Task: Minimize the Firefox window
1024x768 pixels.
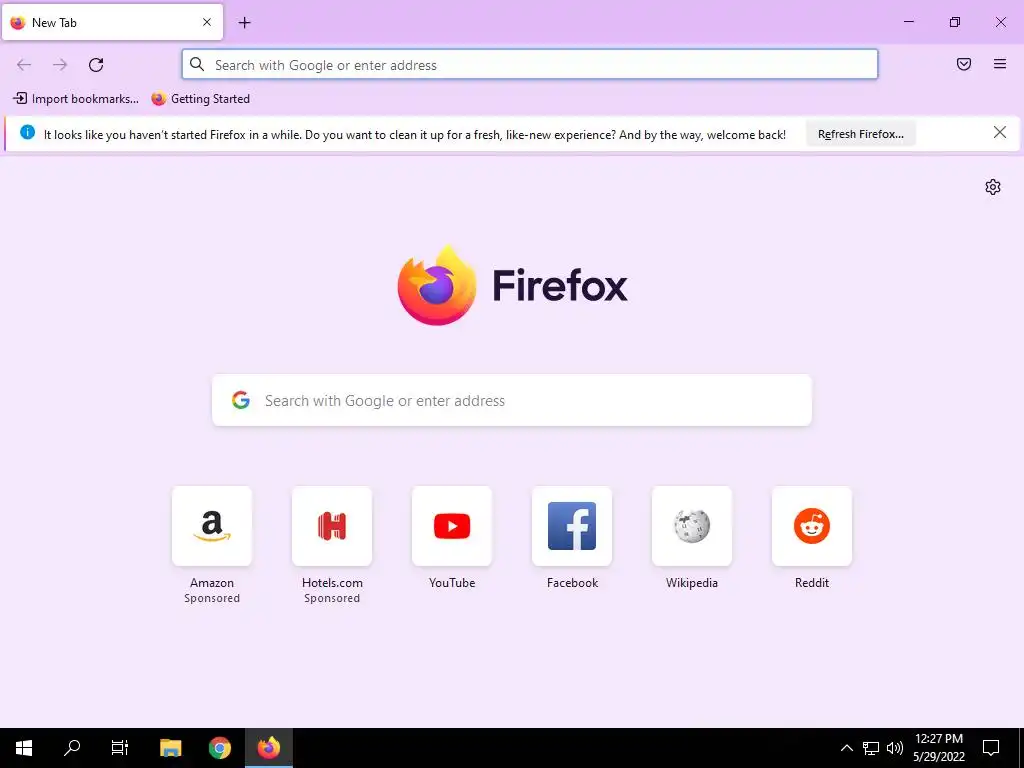Action: (908, 22)
